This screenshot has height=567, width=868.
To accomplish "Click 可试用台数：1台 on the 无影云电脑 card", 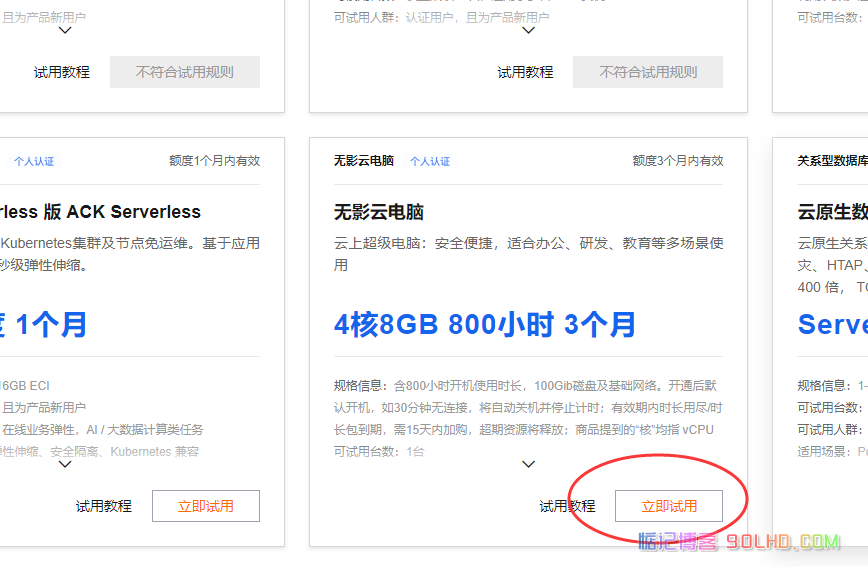I will point(379,452).
